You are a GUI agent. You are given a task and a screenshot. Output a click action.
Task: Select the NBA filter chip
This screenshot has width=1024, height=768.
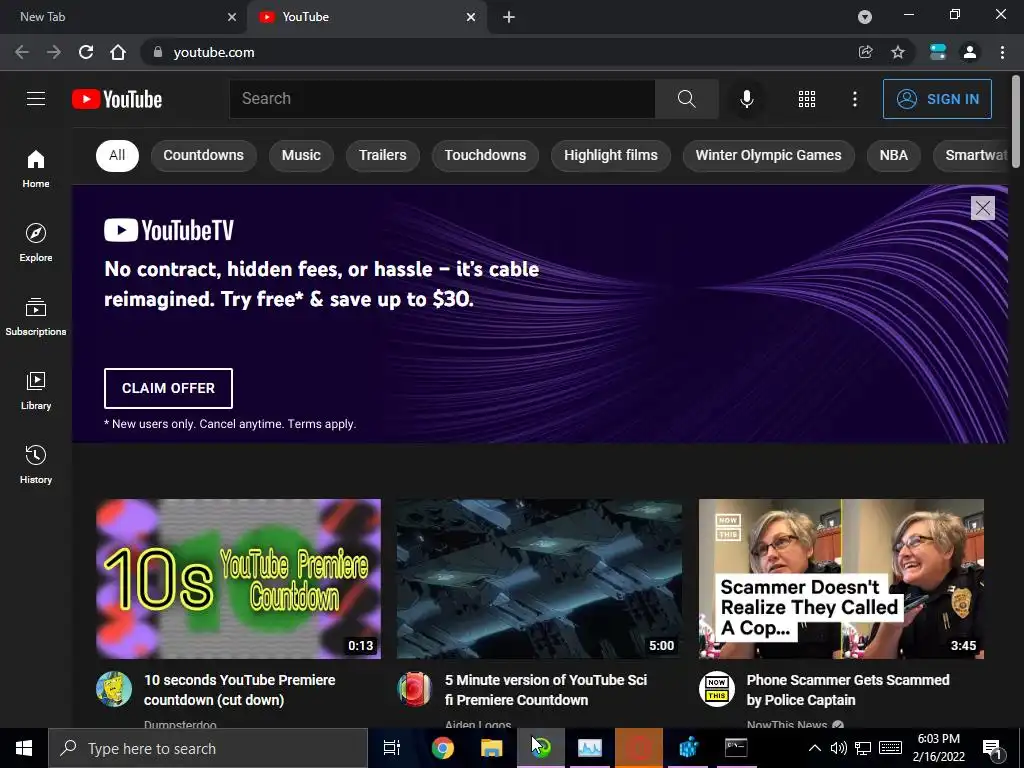click(893, 155)
